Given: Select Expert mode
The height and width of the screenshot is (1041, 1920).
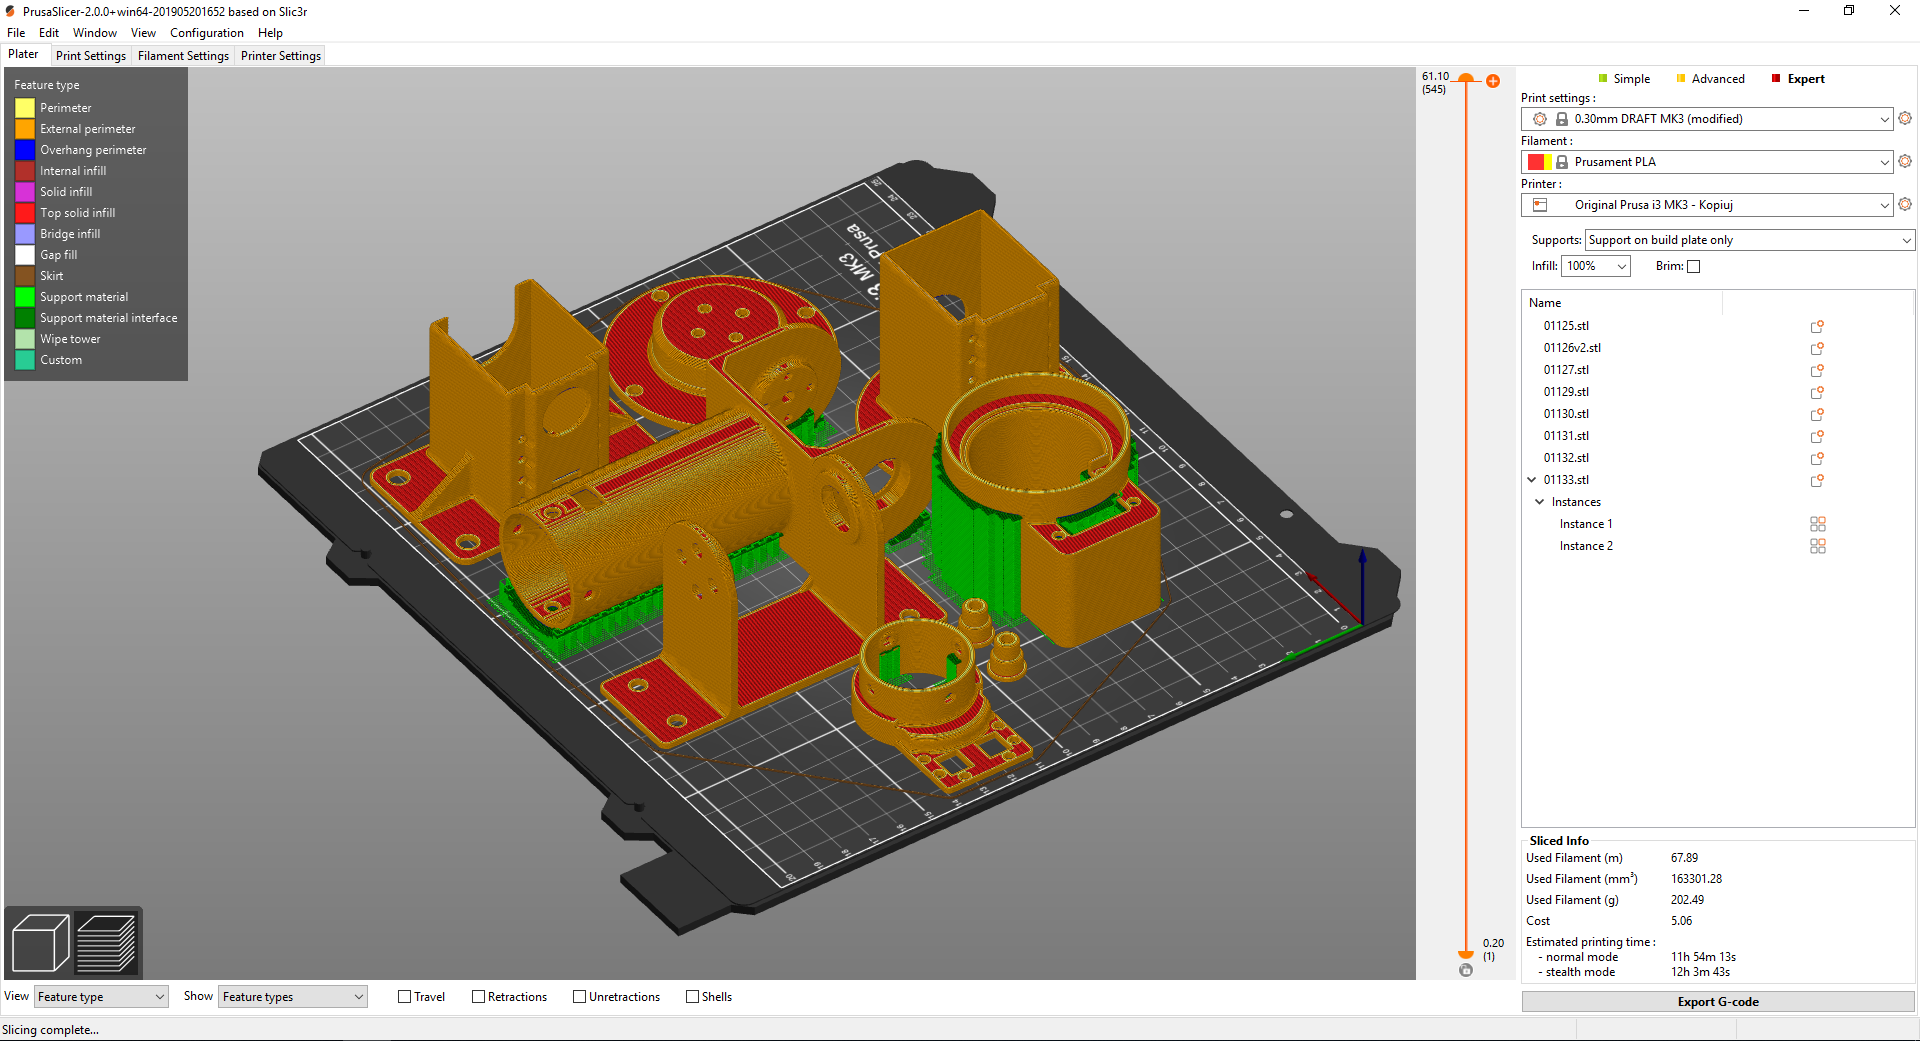Looking at the screenshot, I should pyautogui.click(x=1798, y=79).
